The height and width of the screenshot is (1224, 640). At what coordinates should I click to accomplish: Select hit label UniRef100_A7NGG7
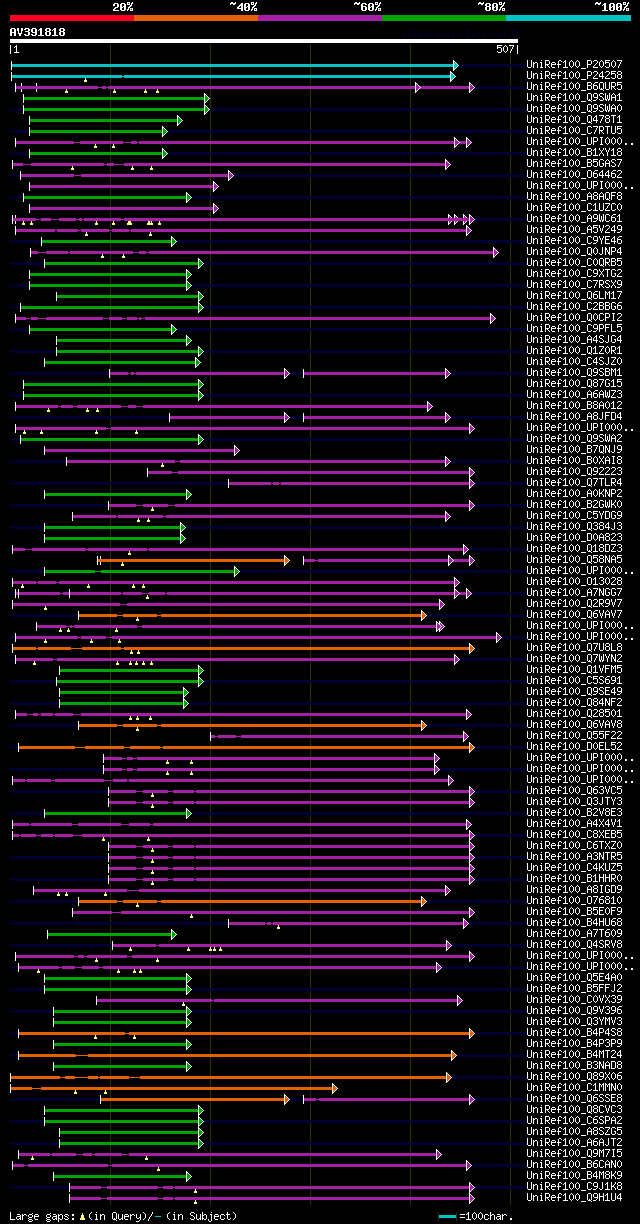pos(574,592)
